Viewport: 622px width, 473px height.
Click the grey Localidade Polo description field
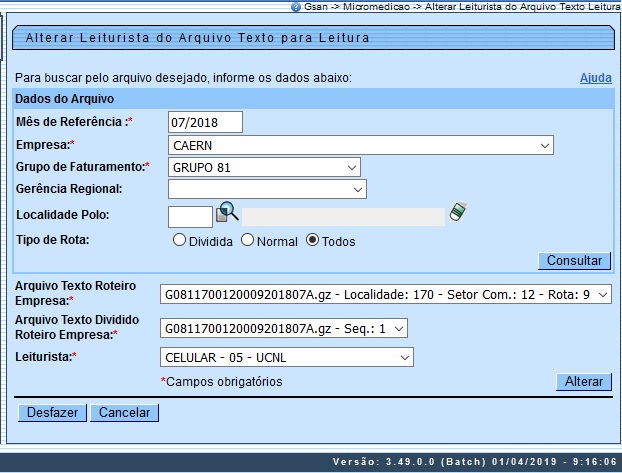[x=344, y=217]
